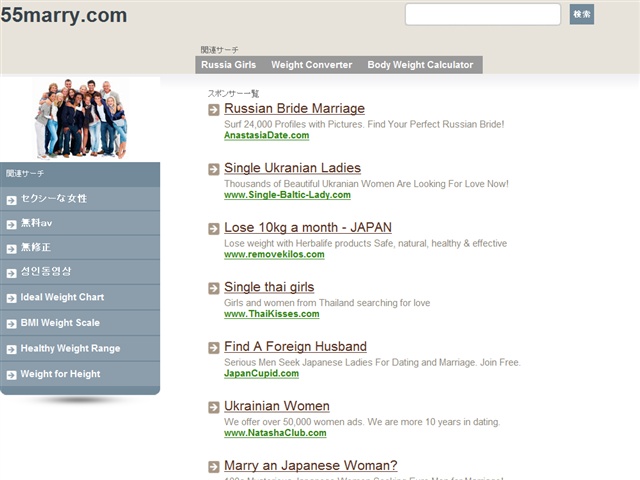Viewport: 640px width, 480px height.
Task: Select セクシーな女性 in sidebar
Action: pyautogui.click(x=54, y=199)
